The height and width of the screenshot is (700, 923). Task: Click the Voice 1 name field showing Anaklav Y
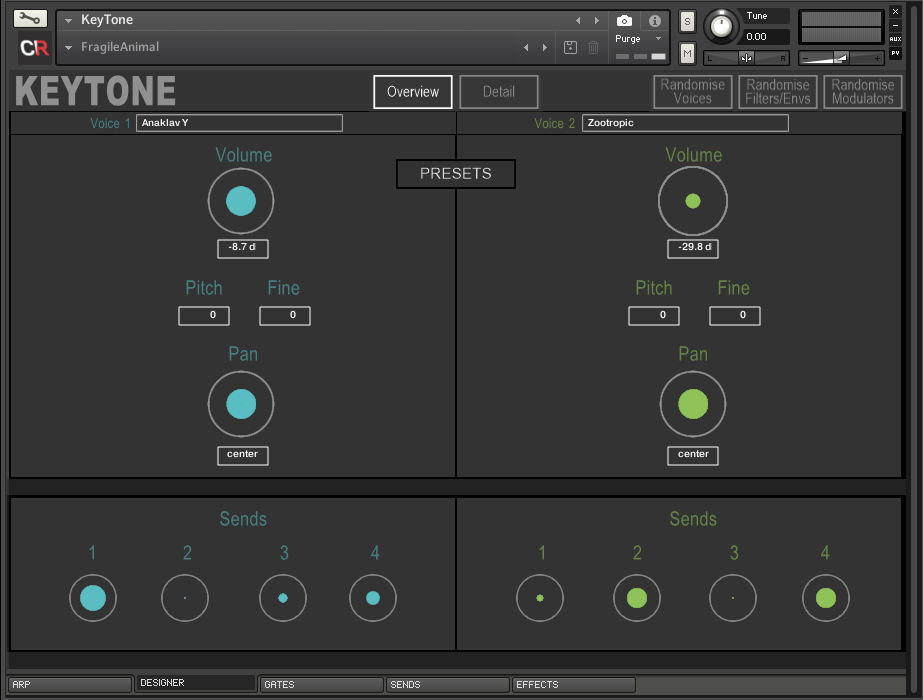click(x=239, y=122)
